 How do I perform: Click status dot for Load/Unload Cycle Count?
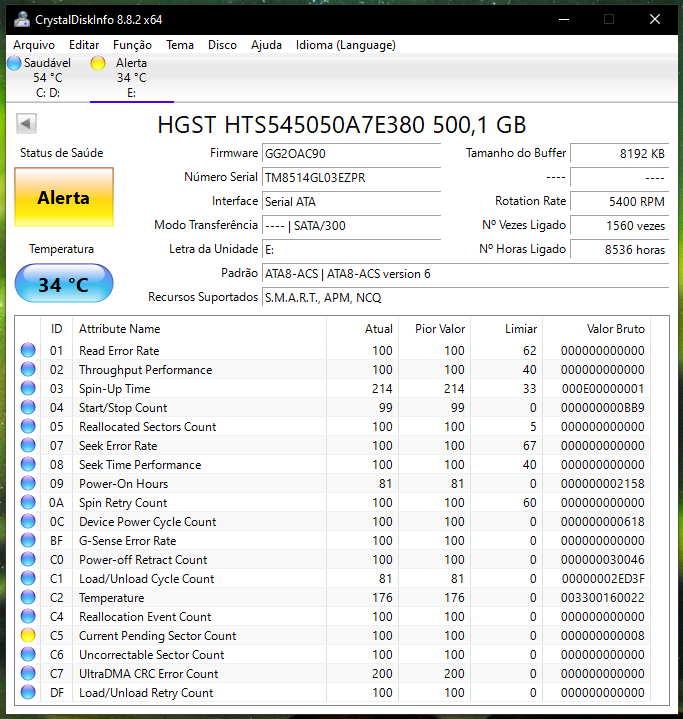[x=28, y=579]
